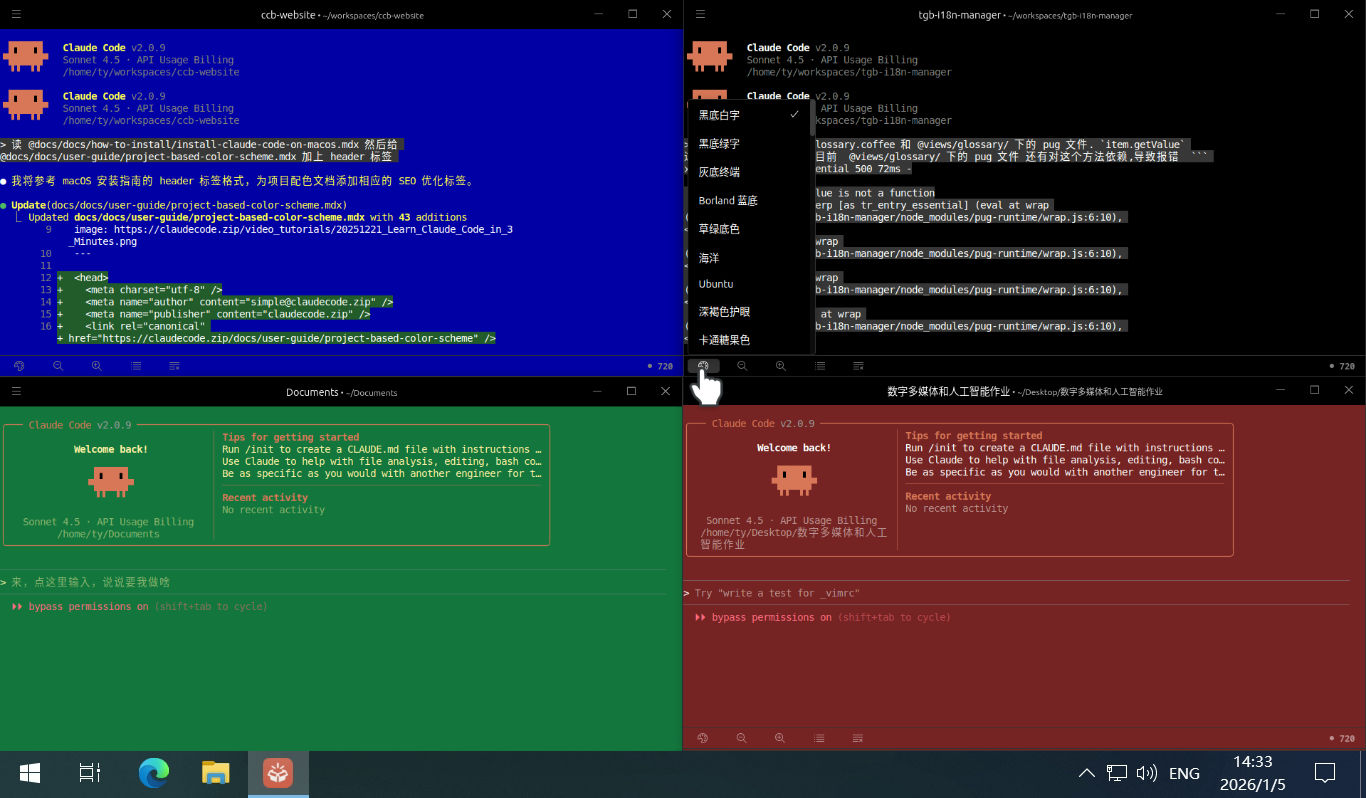Viewport: 1366px width, 798px height.
Task: Zoom in using the tgb-i18n-manager toolbar magnifier
Action: [x=780, y=366]
